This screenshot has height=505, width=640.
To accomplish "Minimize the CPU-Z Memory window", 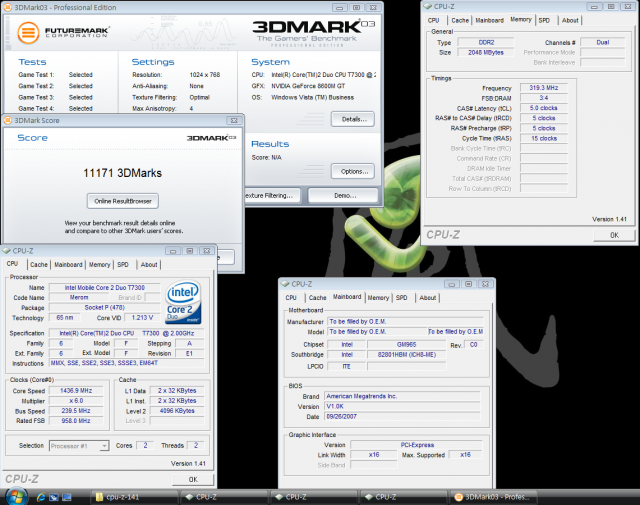I will pyautogui.click(x=594, y=7).
